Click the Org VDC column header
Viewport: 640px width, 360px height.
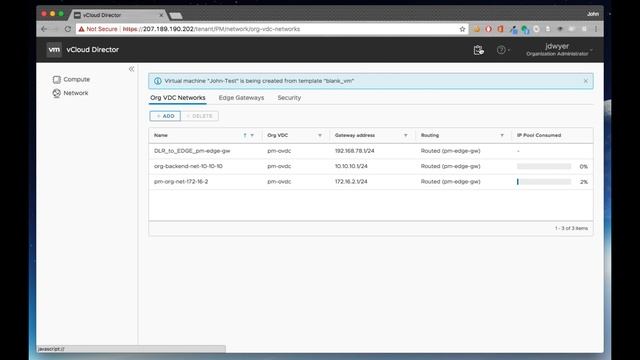[x=278, y=135]
